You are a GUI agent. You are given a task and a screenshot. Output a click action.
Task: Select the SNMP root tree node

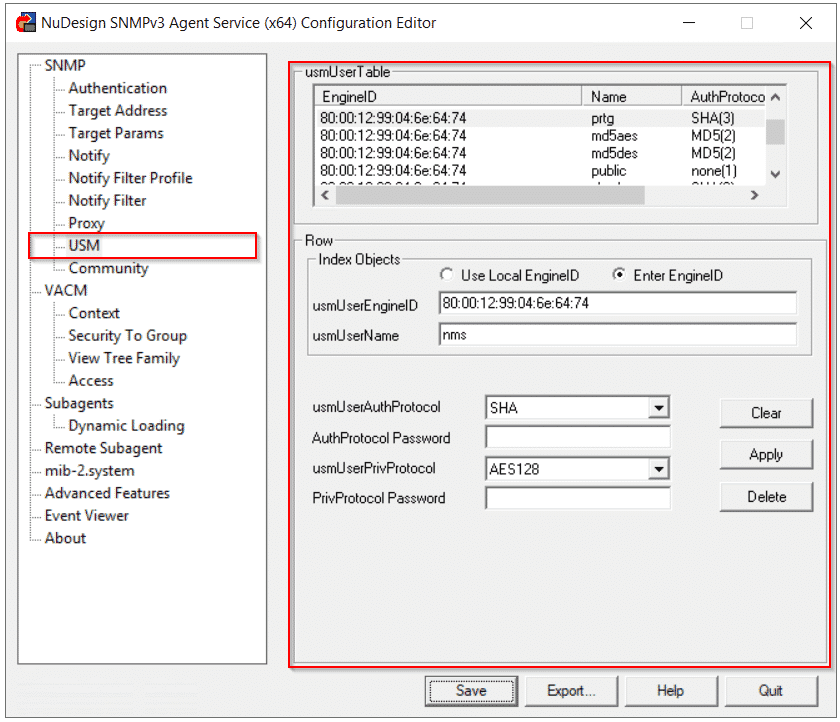pos(65,65)
